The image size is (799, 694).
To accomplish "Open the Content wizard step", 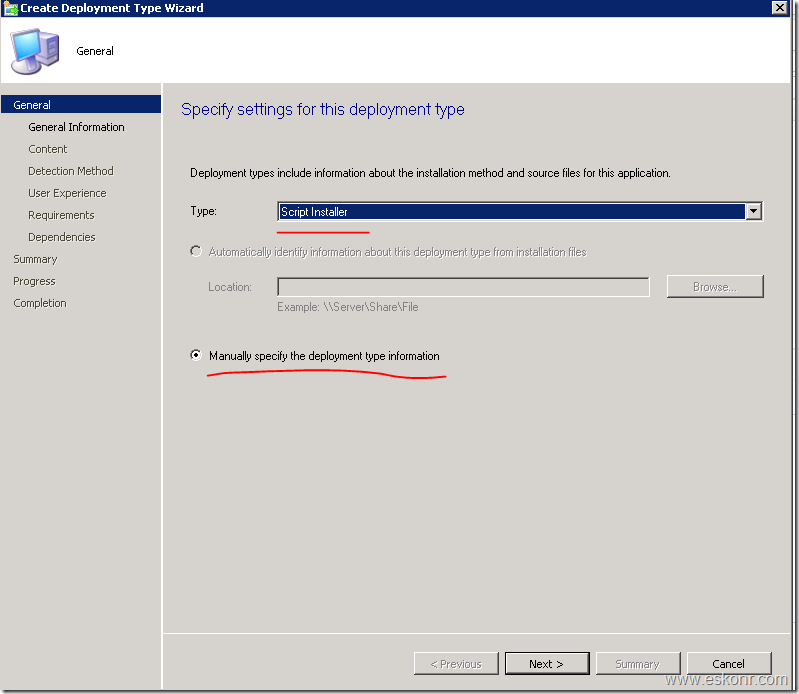I will point(48,149).
